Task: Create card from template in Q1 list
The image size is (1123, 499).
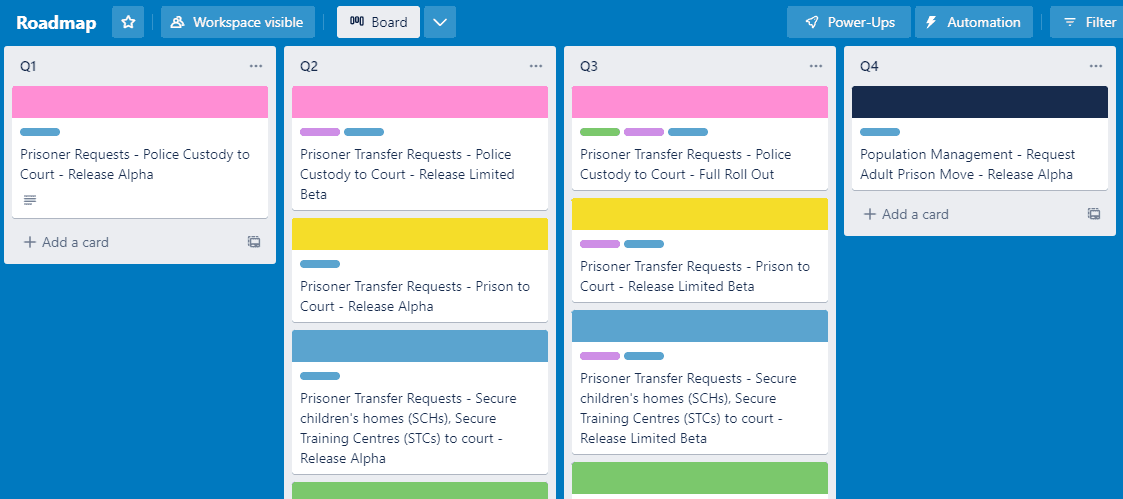Action: 254,242
